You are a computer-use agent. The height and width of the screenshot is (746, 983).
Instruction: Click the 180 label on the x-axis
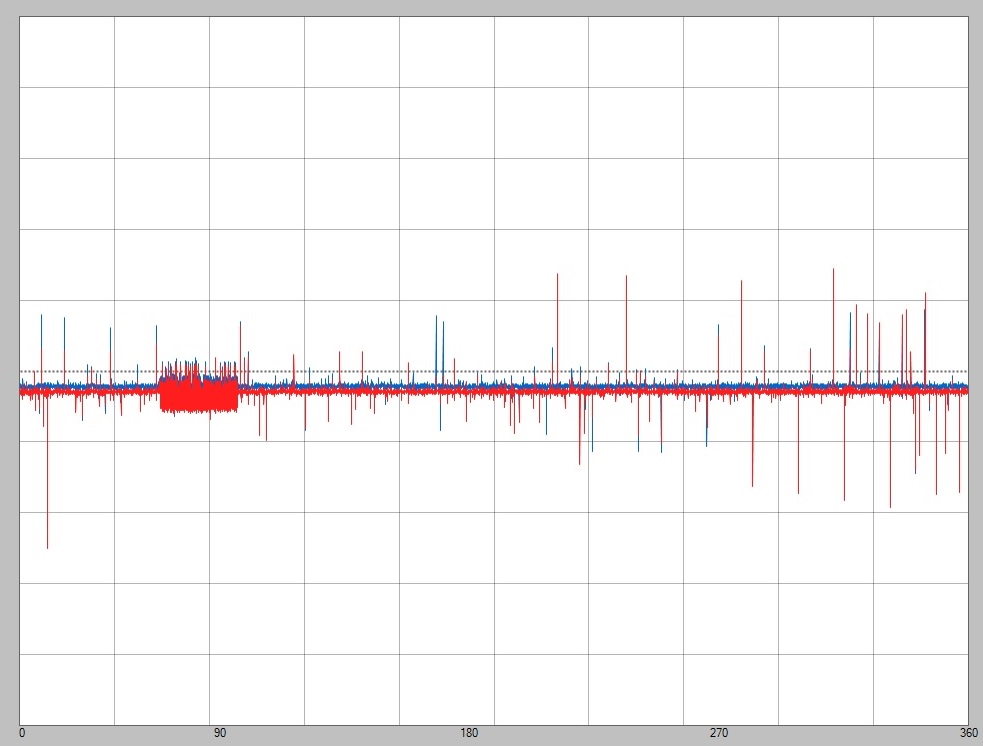468,733
